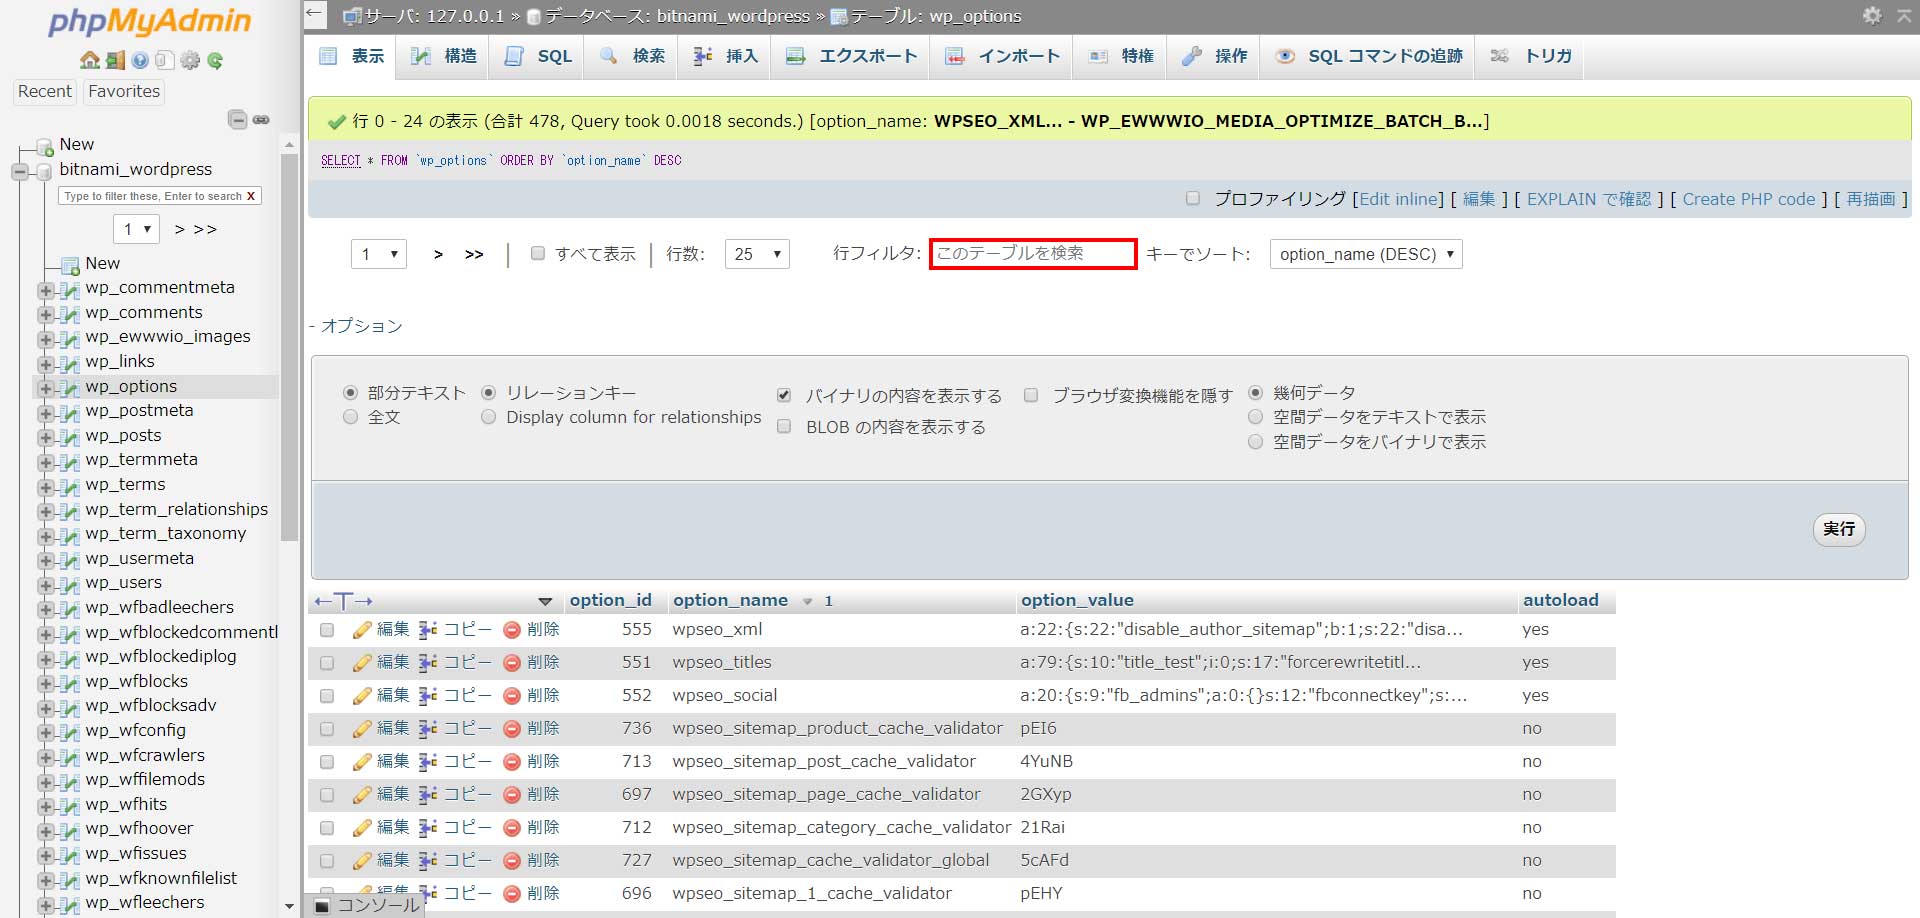Click red delete icon for wpseo_social row
Screen dimensions: 1920x918
pos(512,695)
